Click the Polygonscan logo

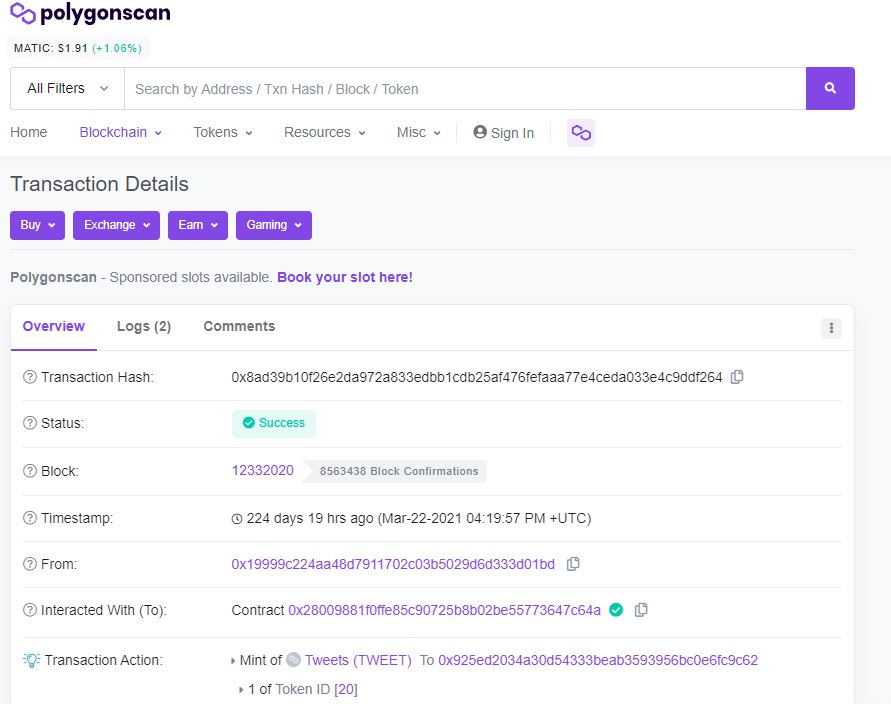pyautogui.click(x=90, y=14)
